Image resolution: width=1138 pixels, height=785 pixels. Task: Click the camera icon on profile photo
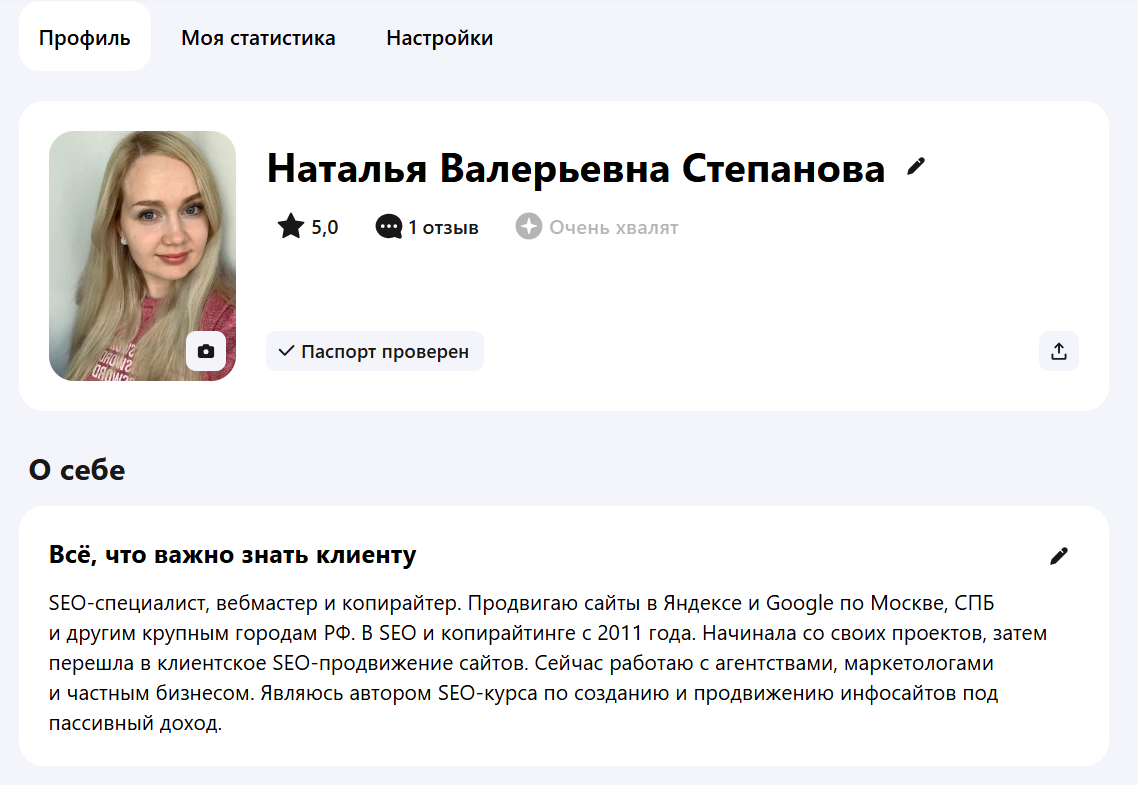[205, 352]
